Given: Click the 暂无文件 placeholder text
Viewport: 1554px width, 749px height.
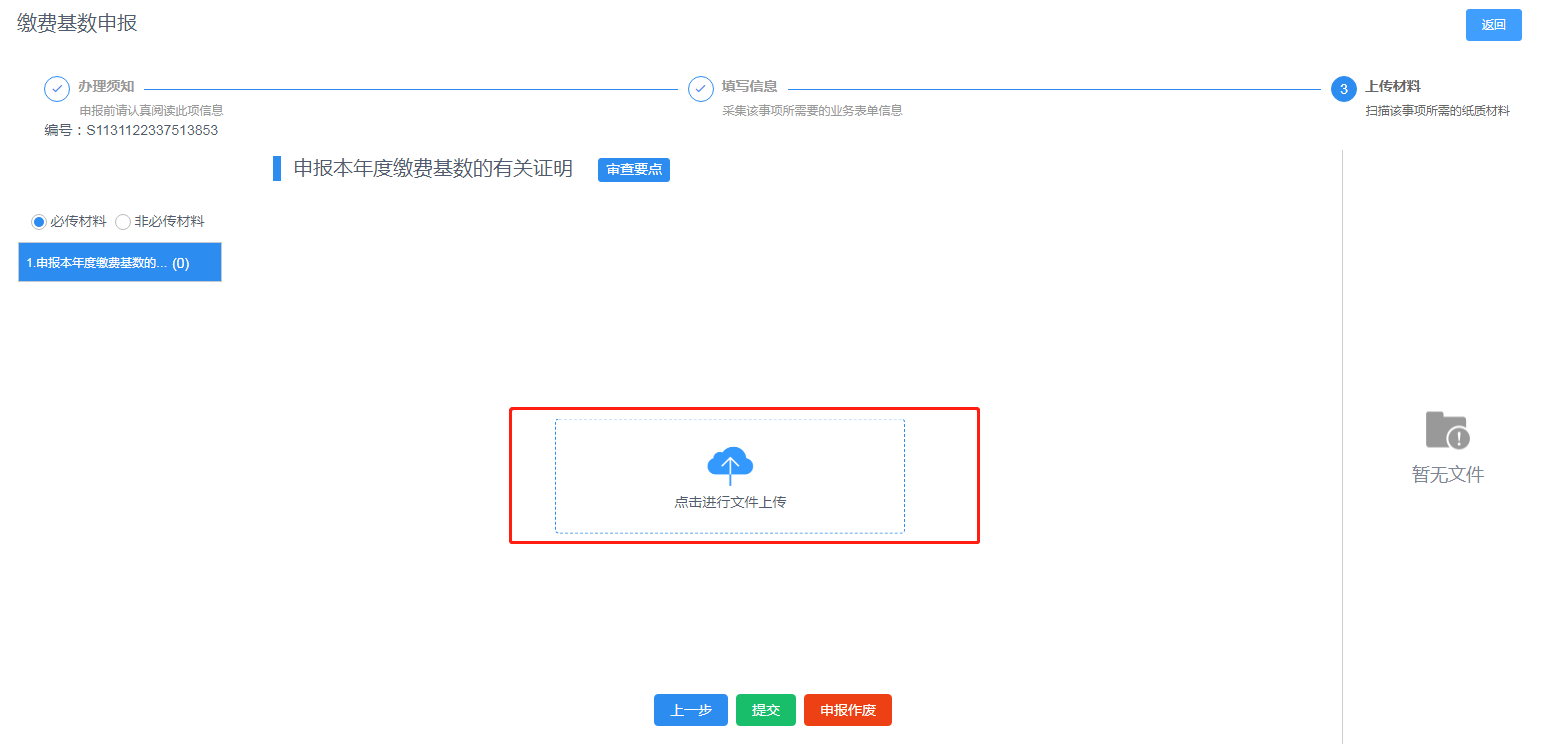Looking at the screenshot, I should 1447,475.
